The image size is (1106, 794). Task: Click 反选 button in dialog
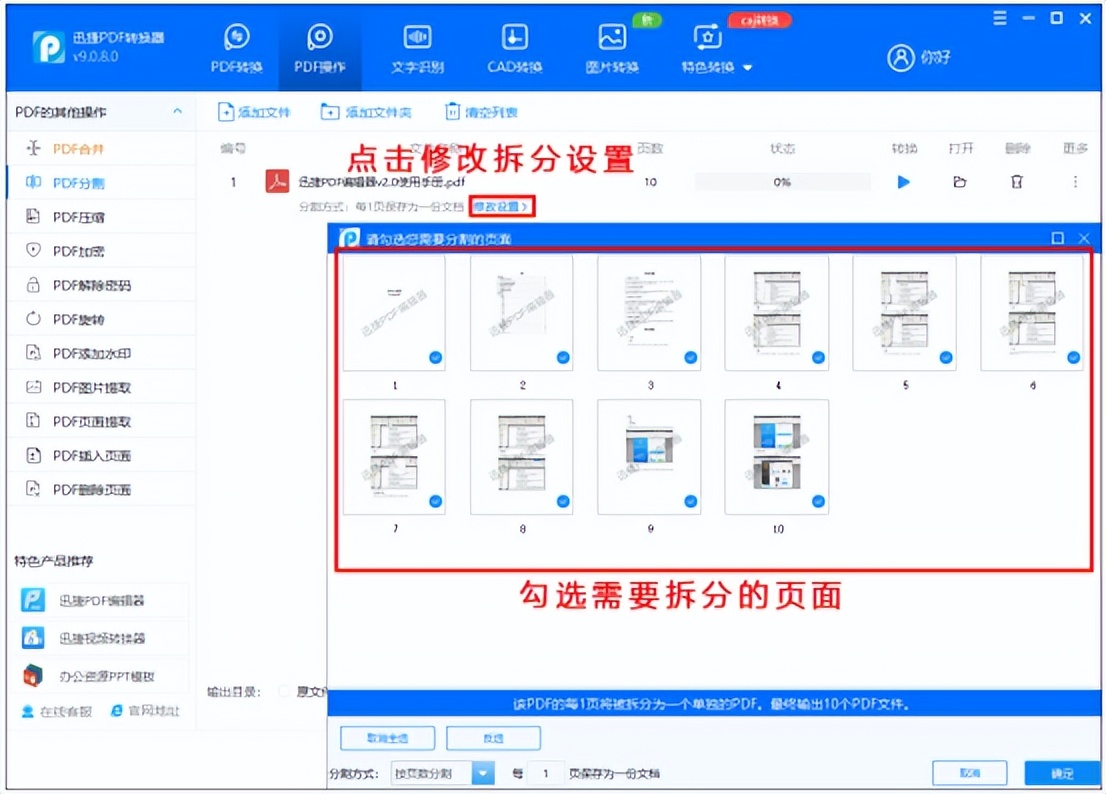pyautogui.click(x=493, y=738)
